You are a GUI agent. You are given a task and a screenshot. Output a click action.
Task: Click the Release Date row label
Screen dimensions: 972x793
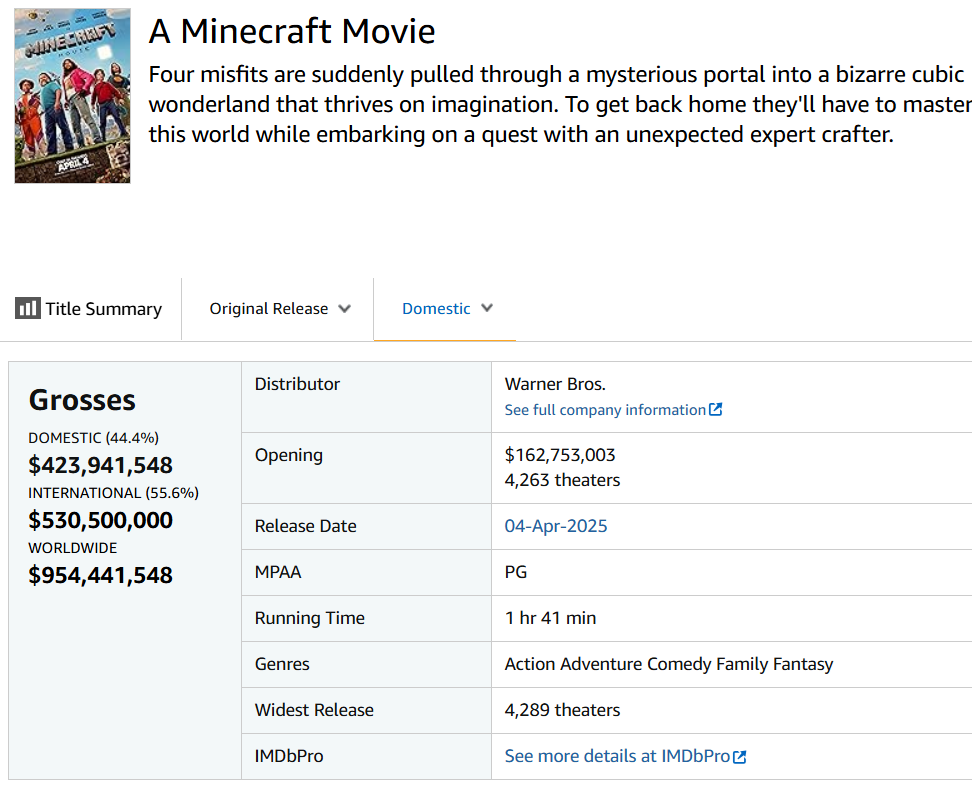306,526
